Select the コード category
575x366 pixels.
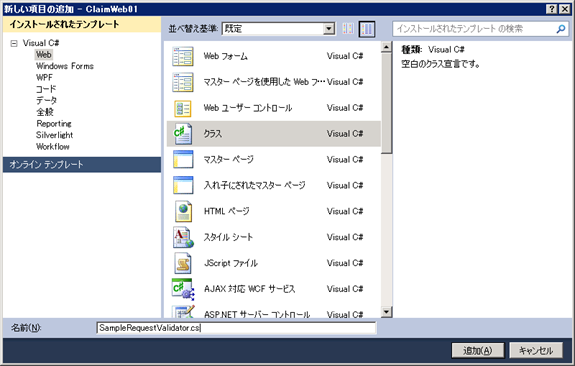point(46,89)
